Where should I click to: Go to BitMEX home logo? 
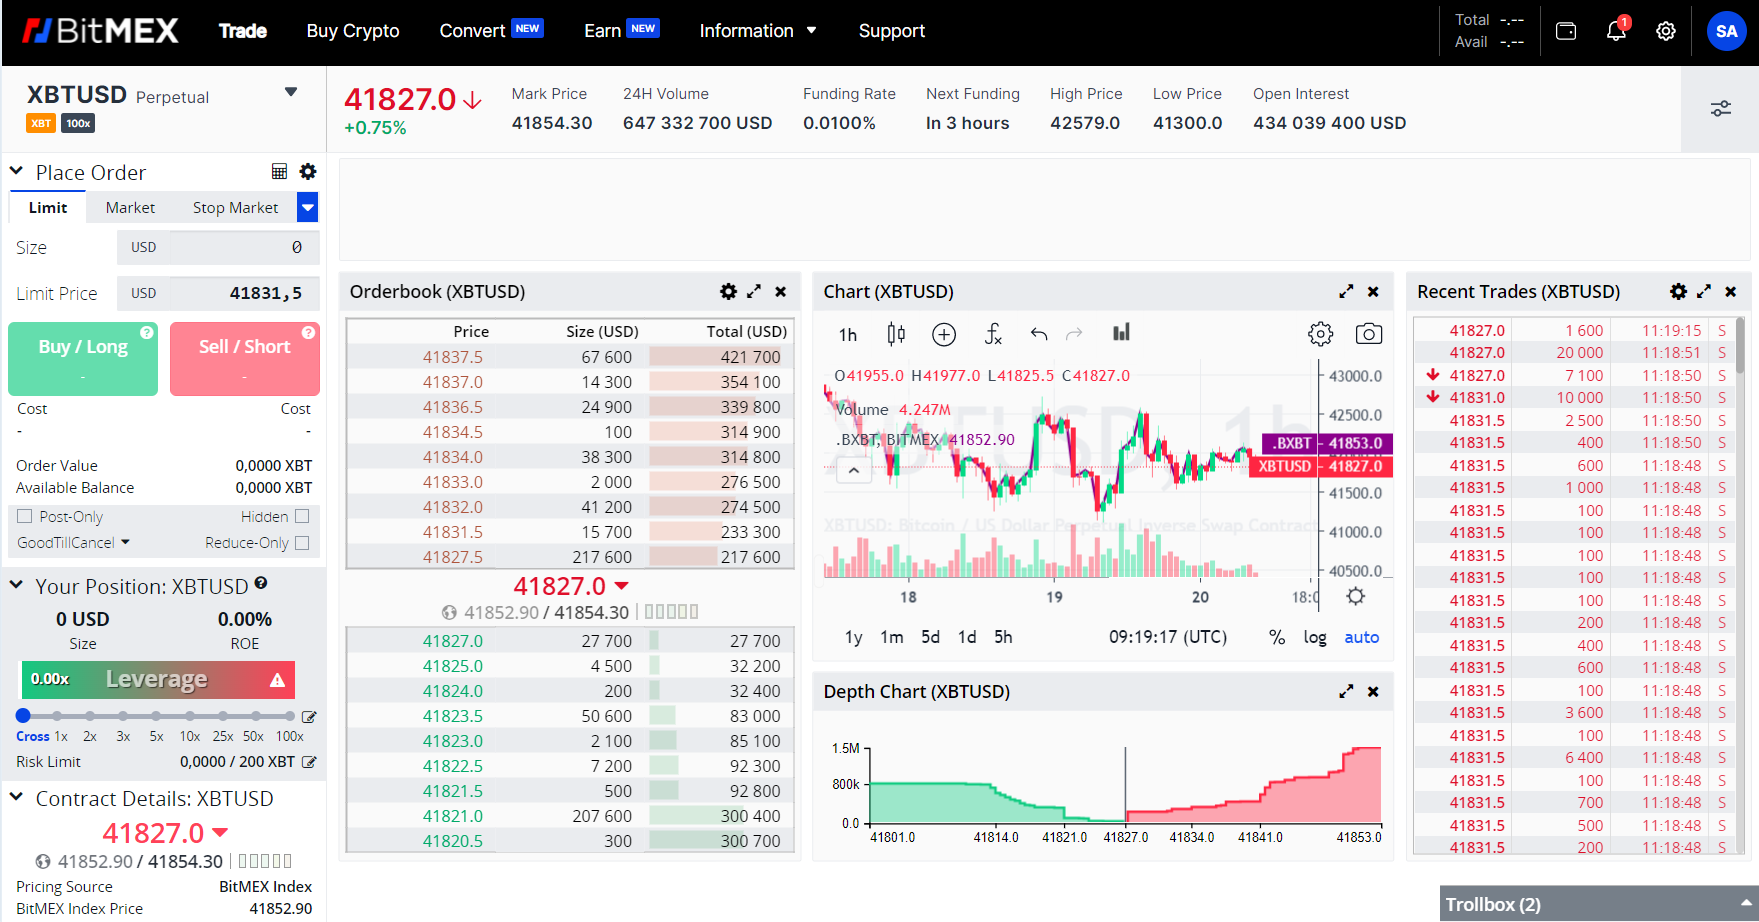click(x=100, y=31)
